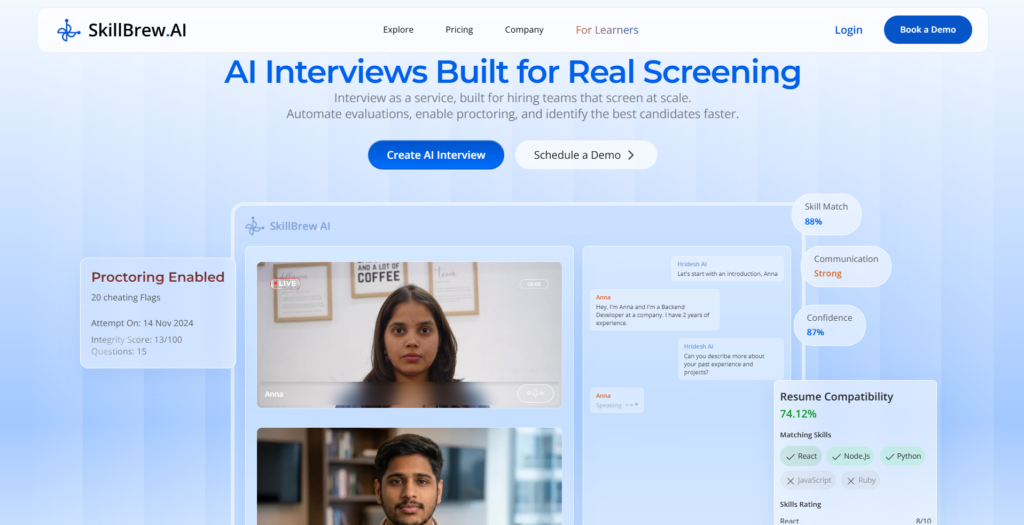
Task: Open the Pricing page
Action: click(459, 29)
